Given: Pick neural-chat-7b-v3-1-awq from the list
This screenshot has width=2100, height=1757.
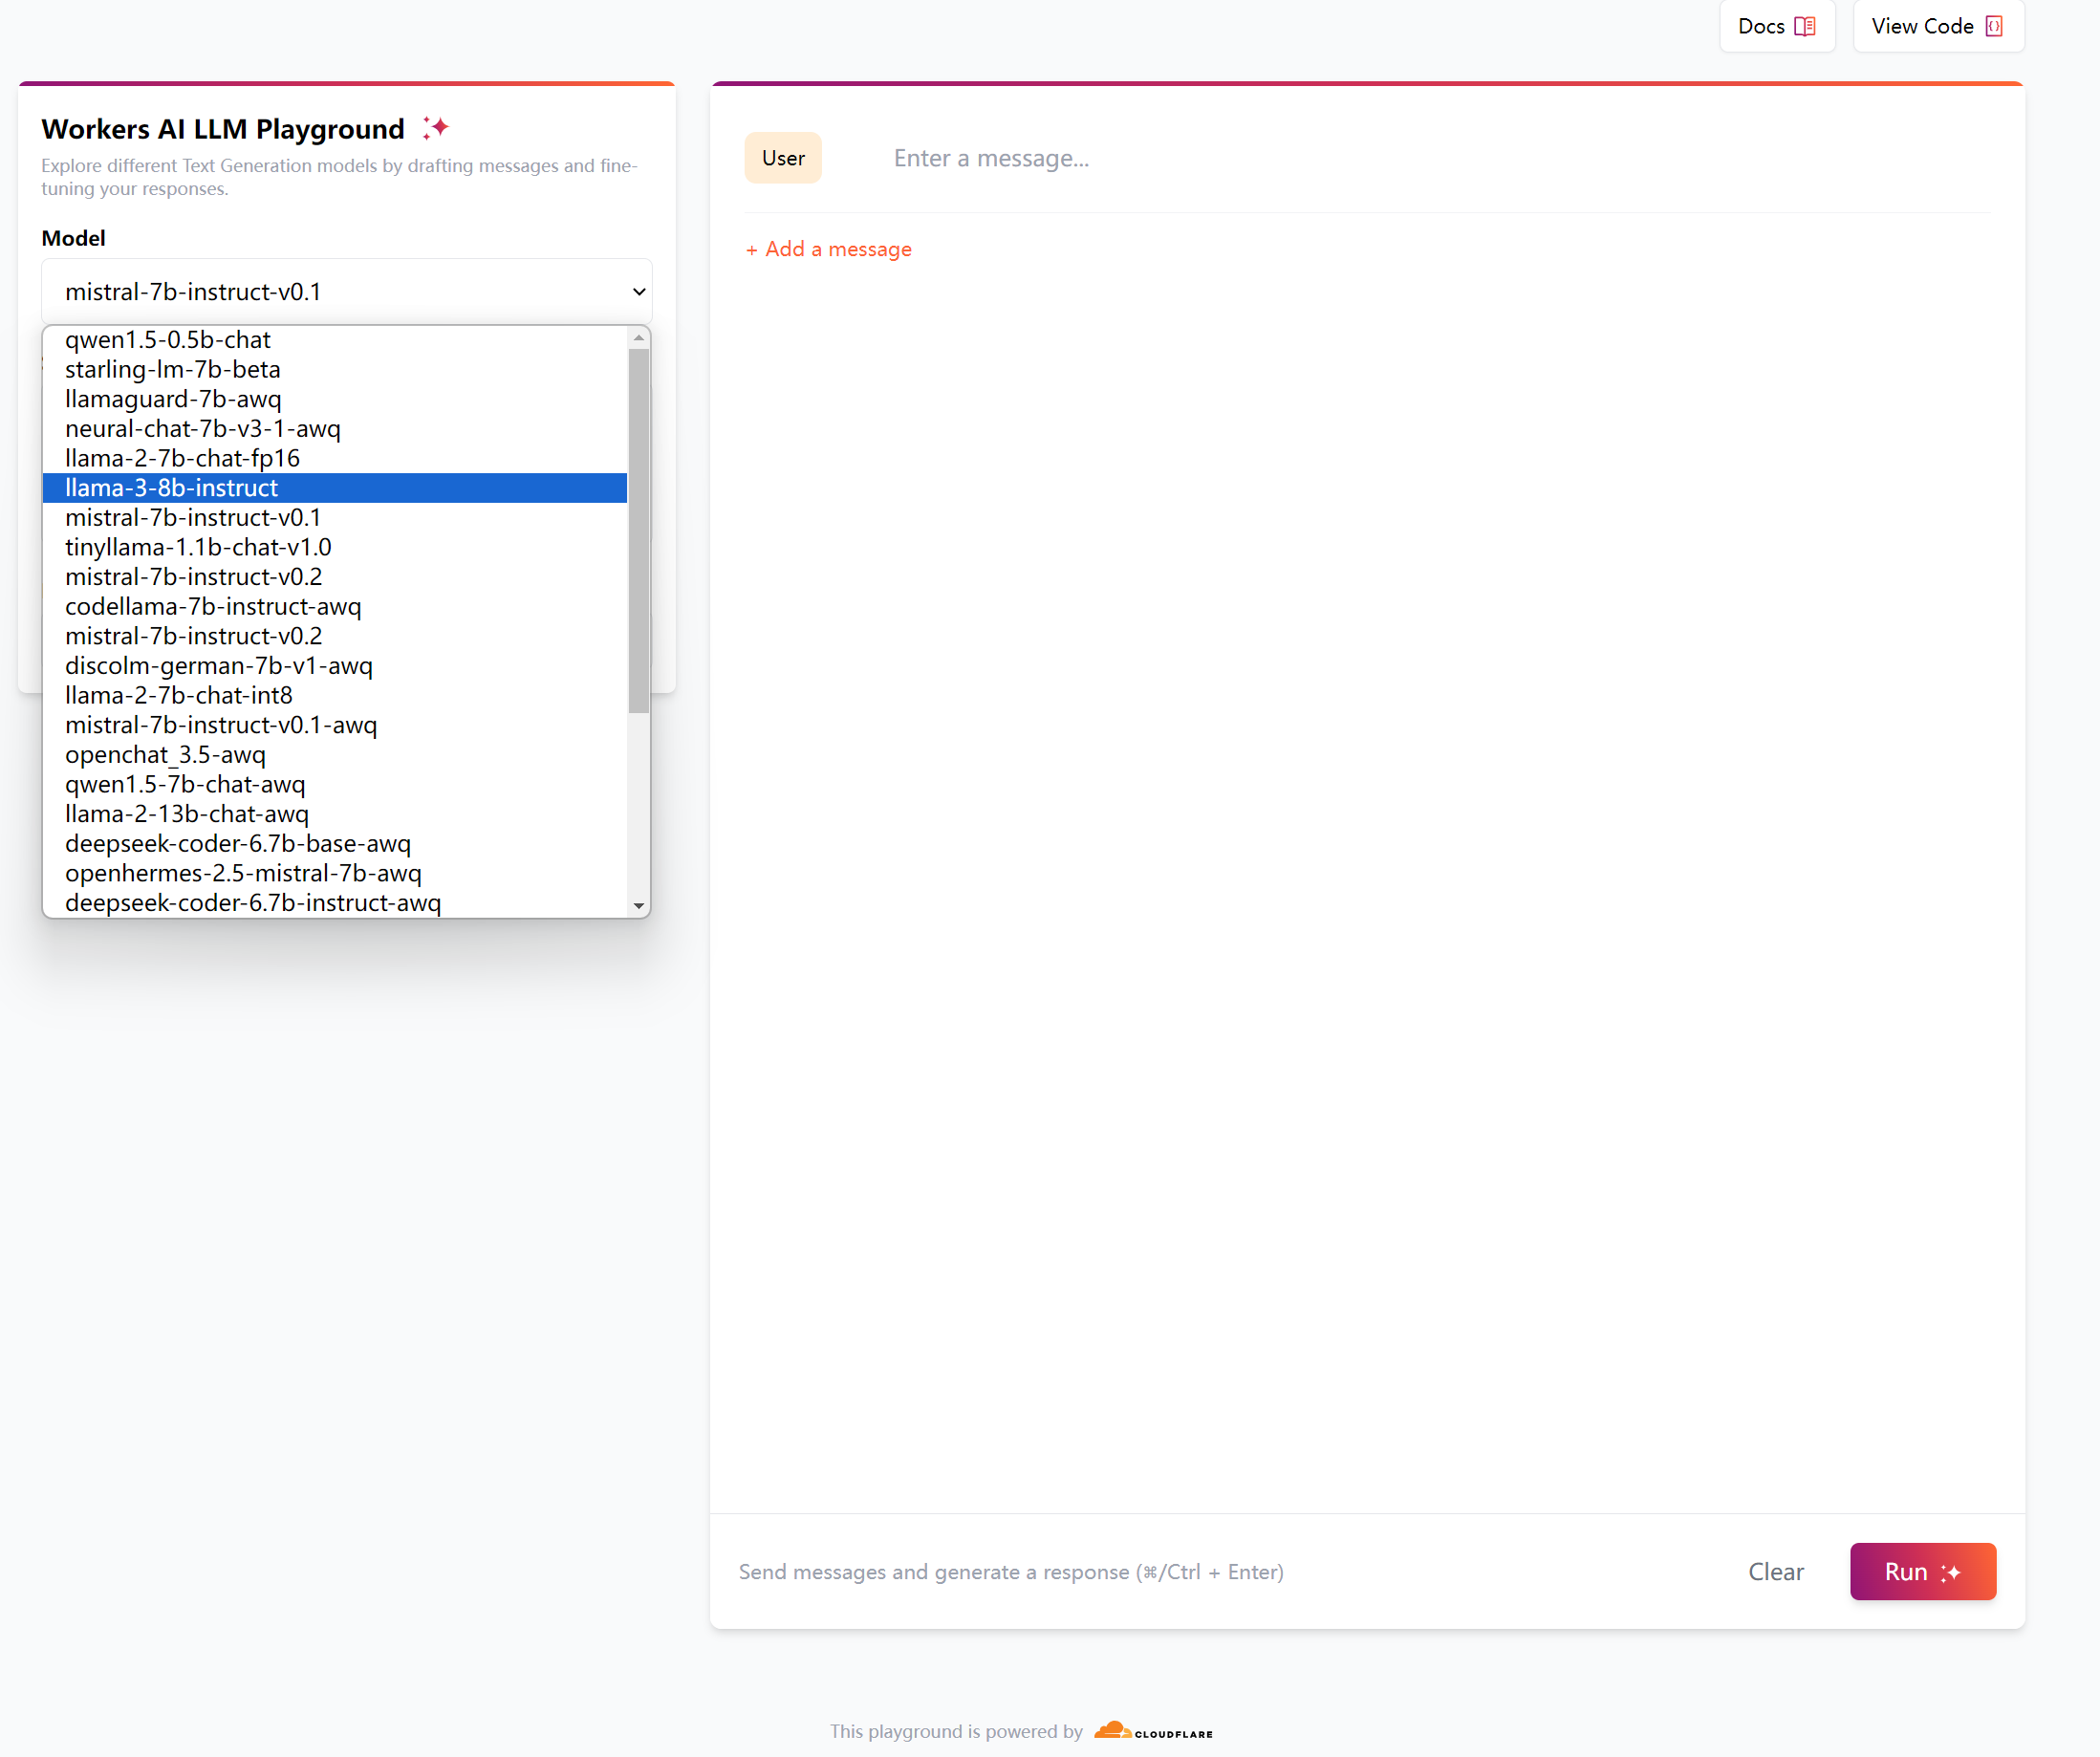Looking at the screenshot, I should pyautogui.click(x=335, y=429).
